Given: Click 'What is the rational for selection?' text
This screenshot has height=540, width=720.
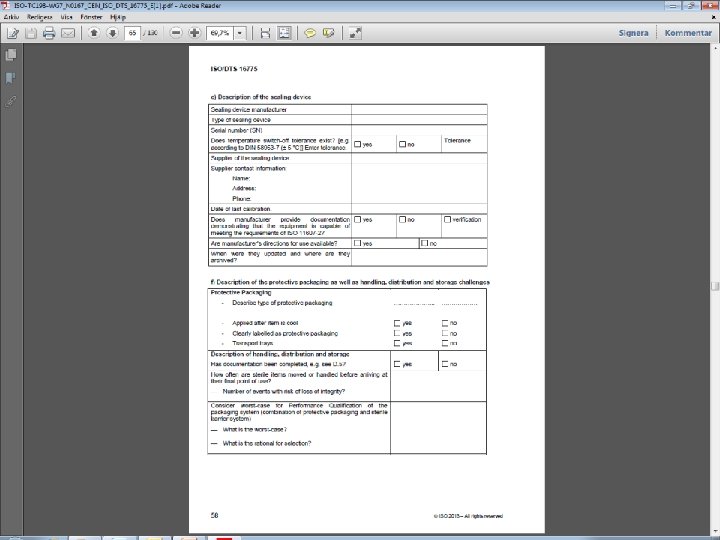Looking at the screenshot, I should point(267,444).
